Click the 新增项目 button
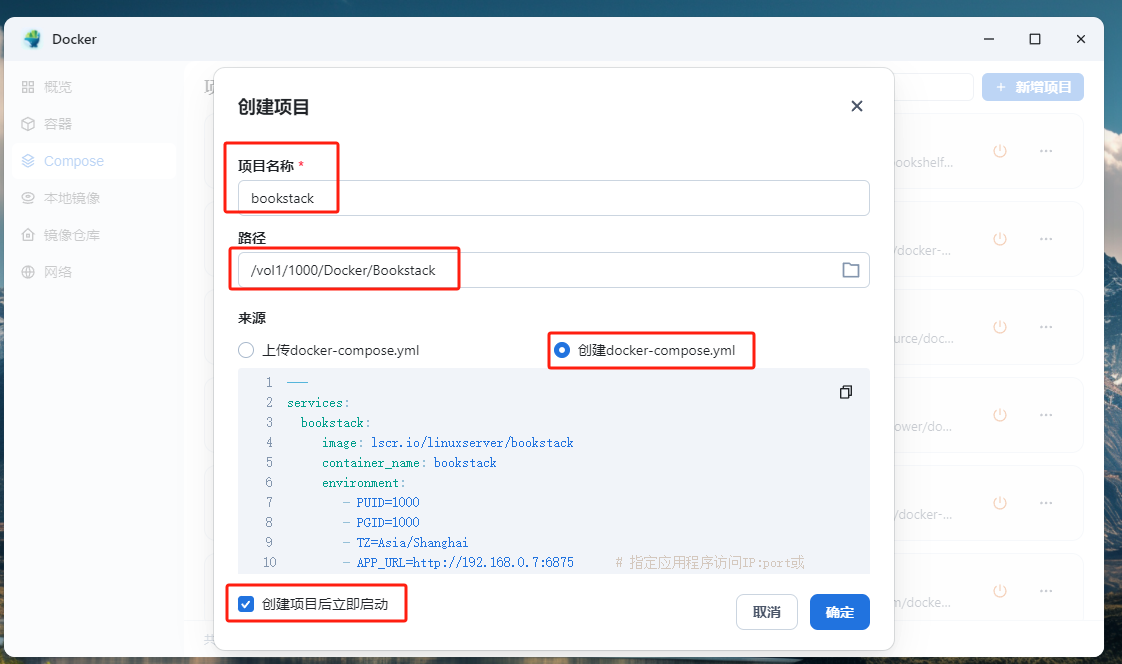The height and width of the screenshot is (664, 1122). [x=1033, y=87]
